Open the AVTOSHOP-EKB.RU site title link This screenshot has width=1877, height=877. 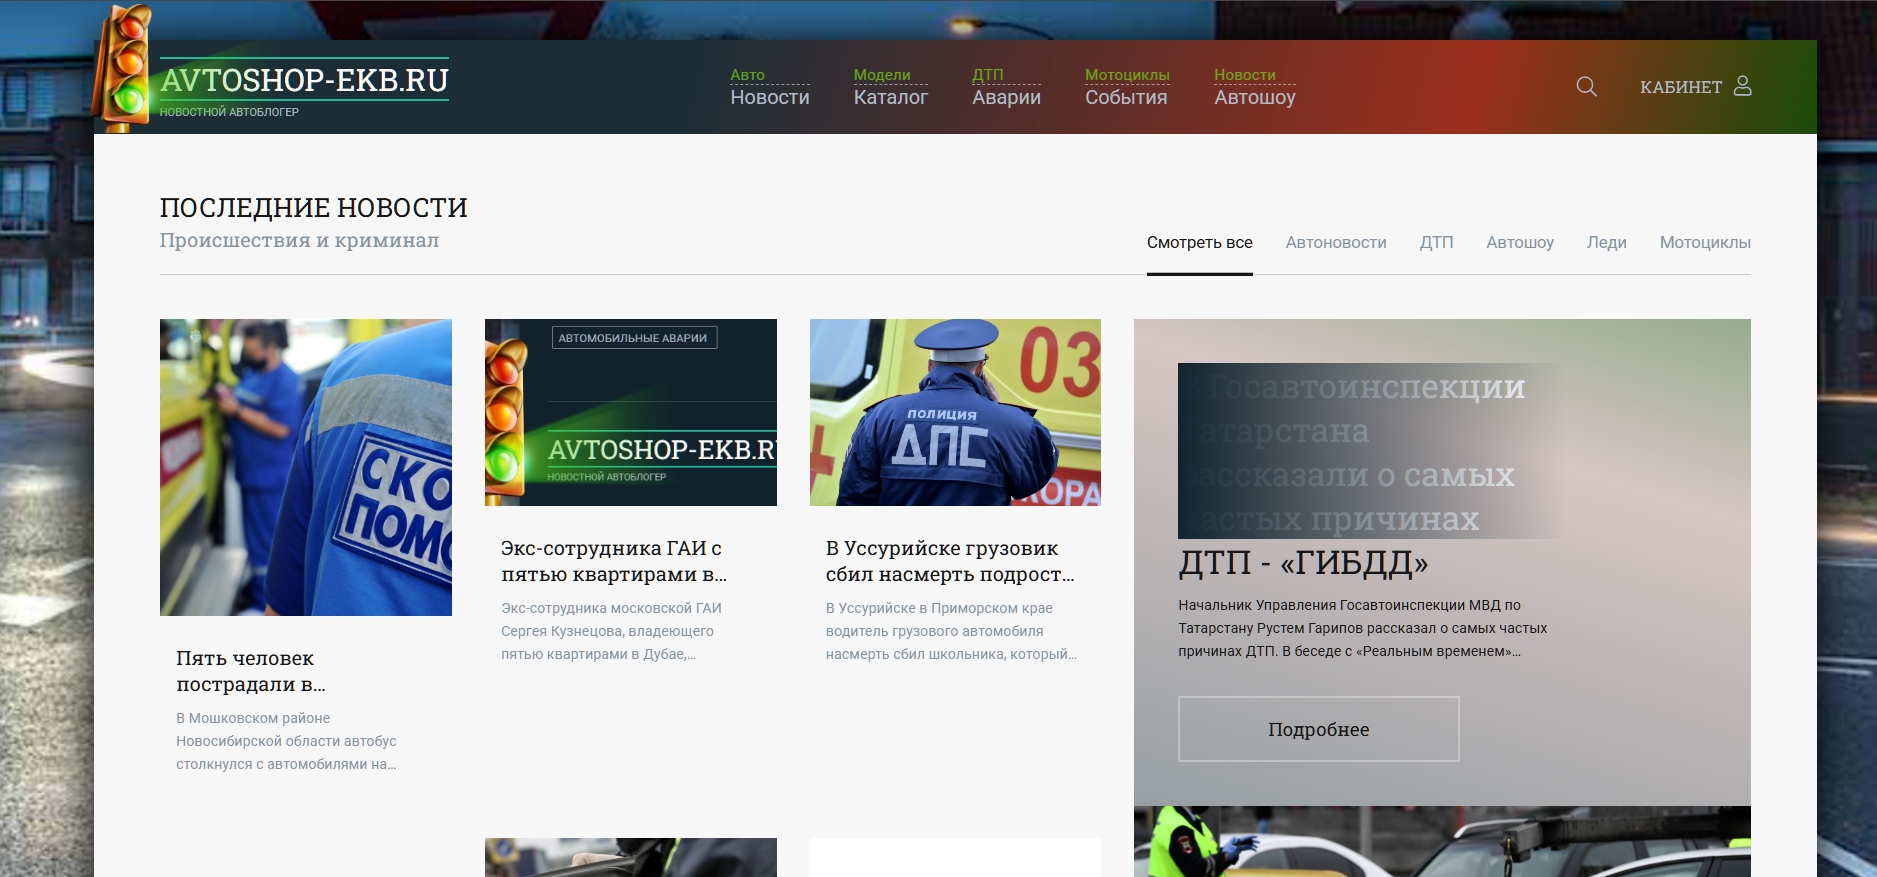(304, 80)
